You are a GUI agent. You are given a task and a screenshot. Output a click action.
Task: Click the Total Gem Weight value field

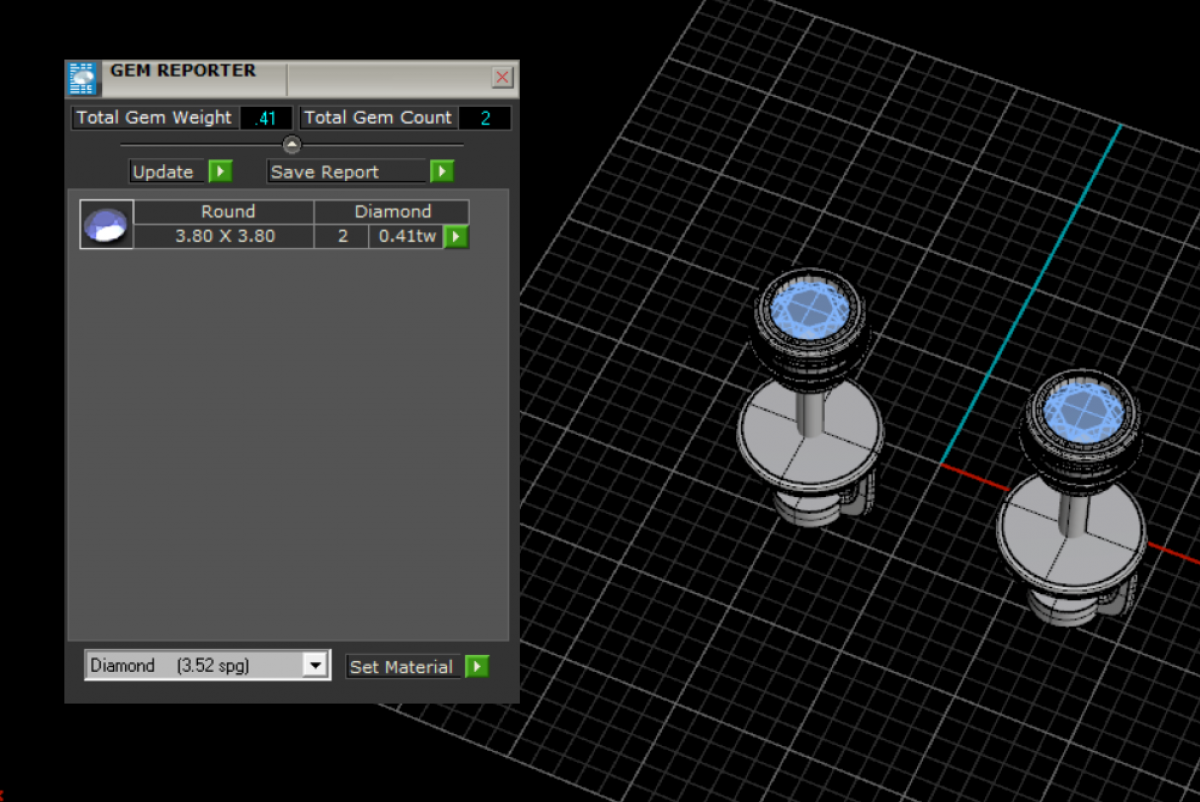coord(266,118)
